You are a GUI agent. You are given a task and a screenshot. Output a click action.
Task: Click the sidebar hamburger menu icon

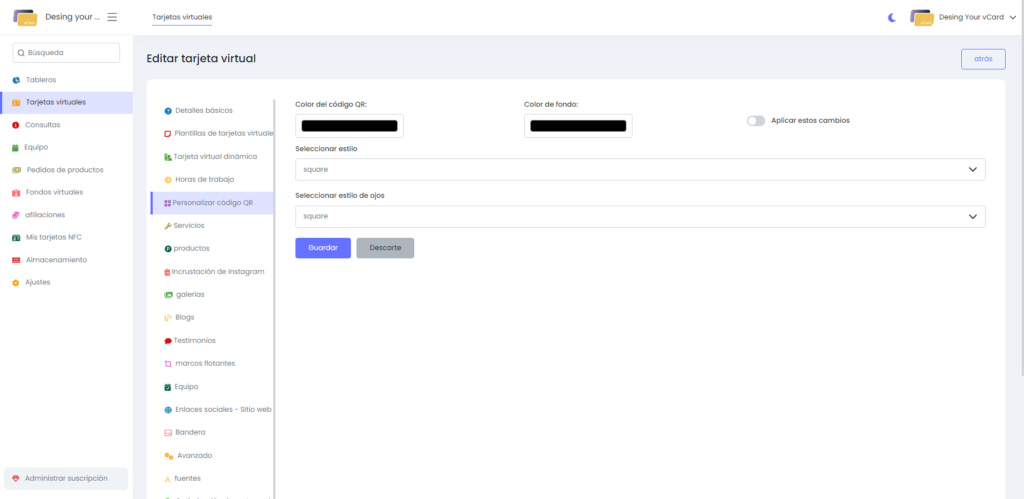[x=112, y=17]
